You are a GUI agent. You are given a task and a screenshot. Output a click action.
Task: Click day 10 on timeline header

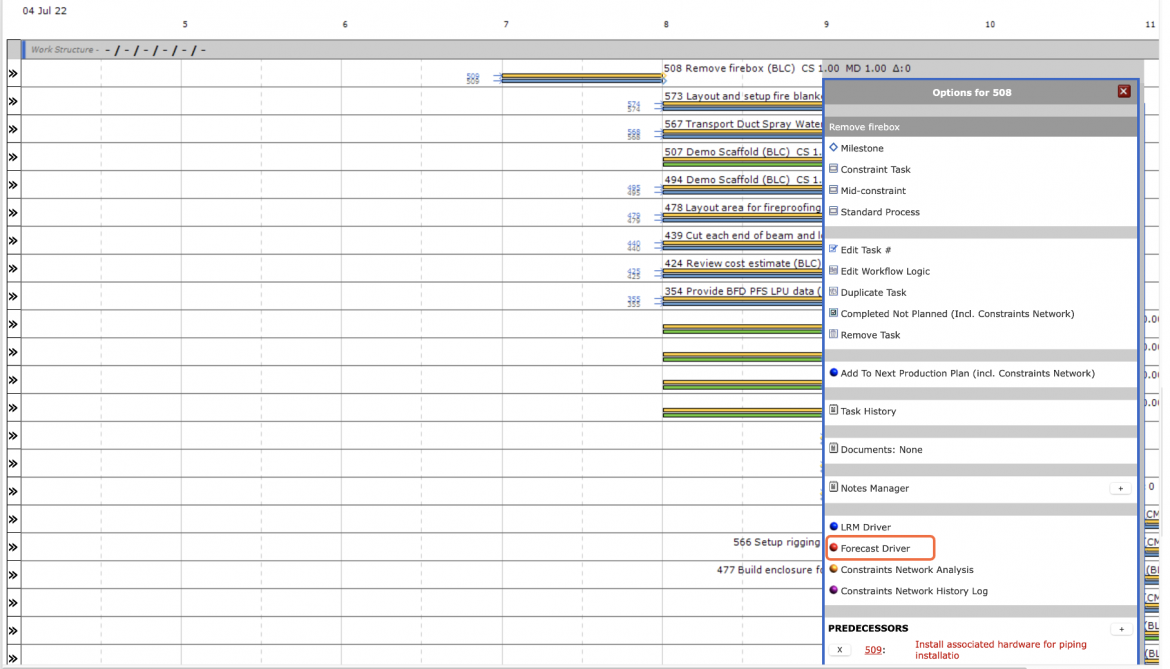989,25
